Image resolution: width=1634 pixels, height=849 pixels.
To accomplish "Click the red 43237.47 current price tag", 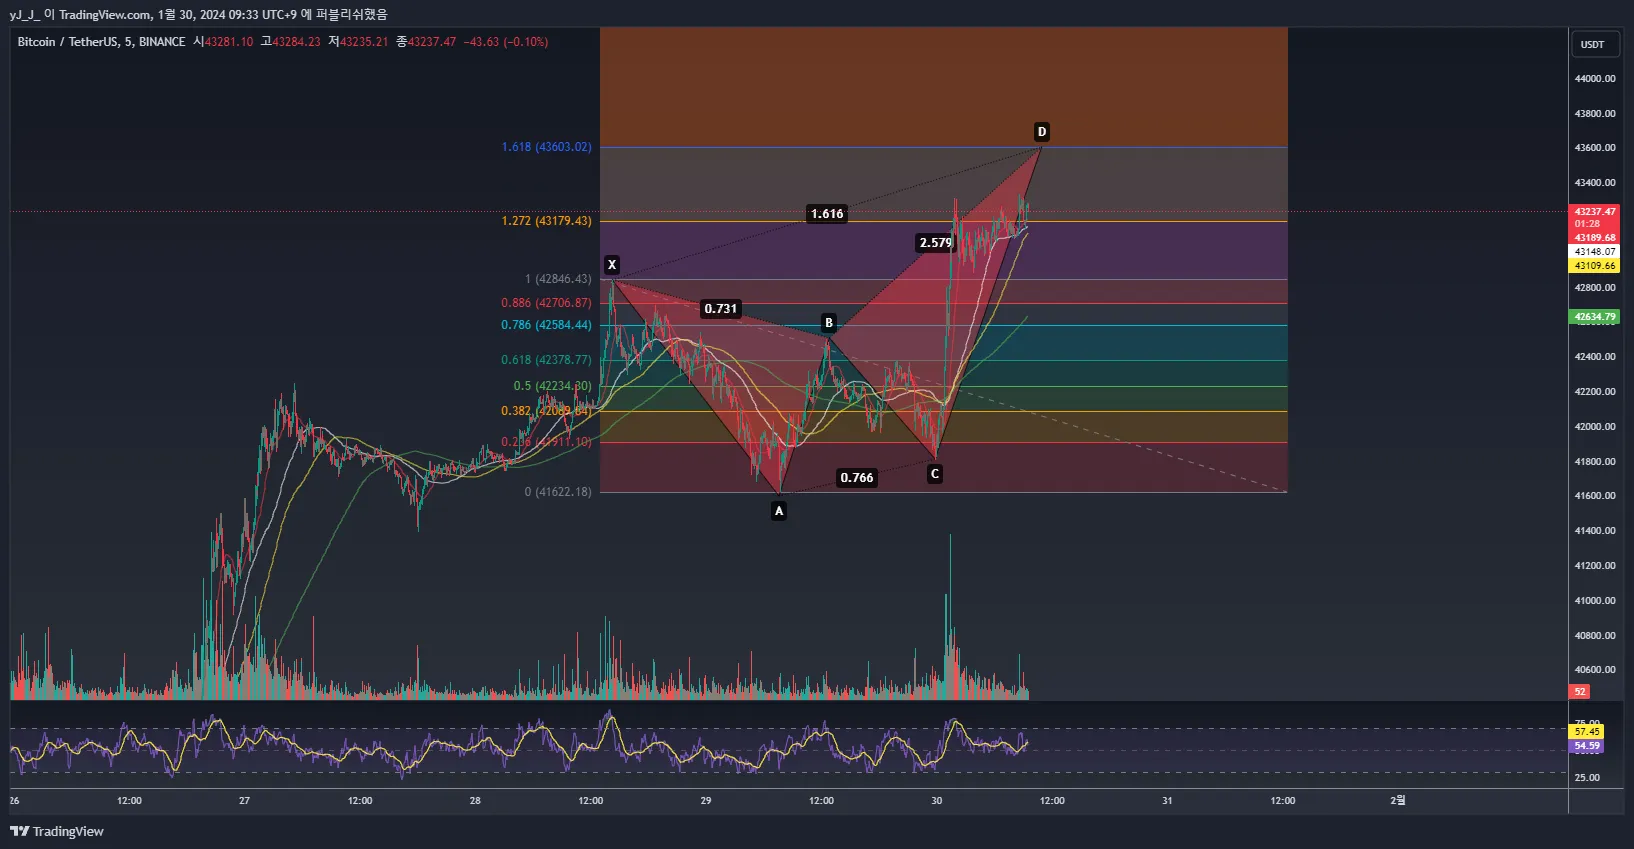I will (1594, 212).
